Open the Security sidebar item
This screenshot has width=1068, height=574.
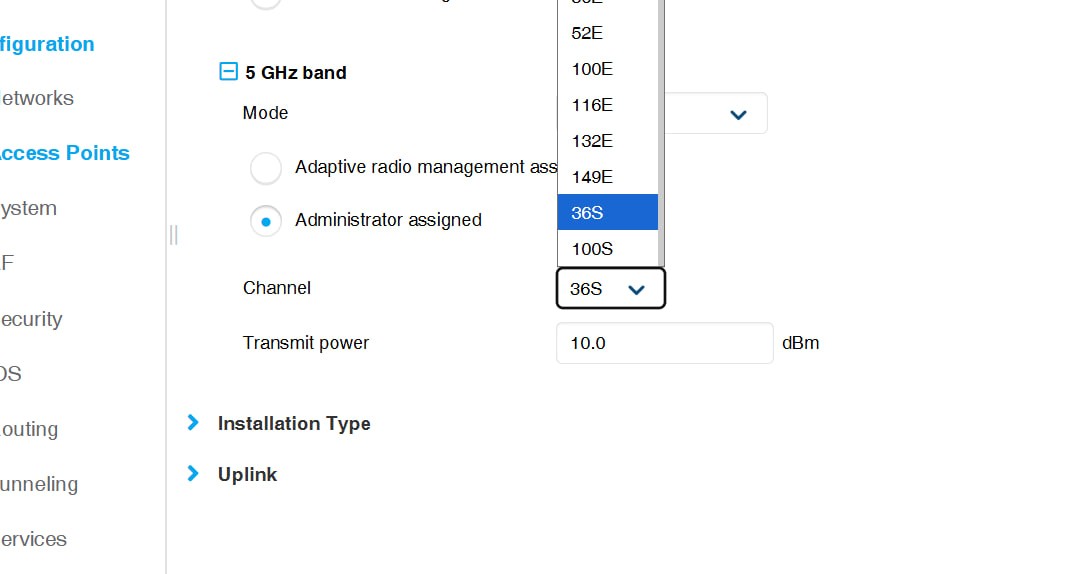(x=31, y=319)
